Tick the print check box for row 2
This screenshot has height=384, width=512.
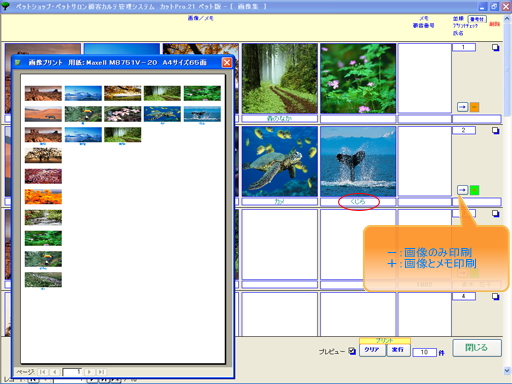click(x=496, y=131)
